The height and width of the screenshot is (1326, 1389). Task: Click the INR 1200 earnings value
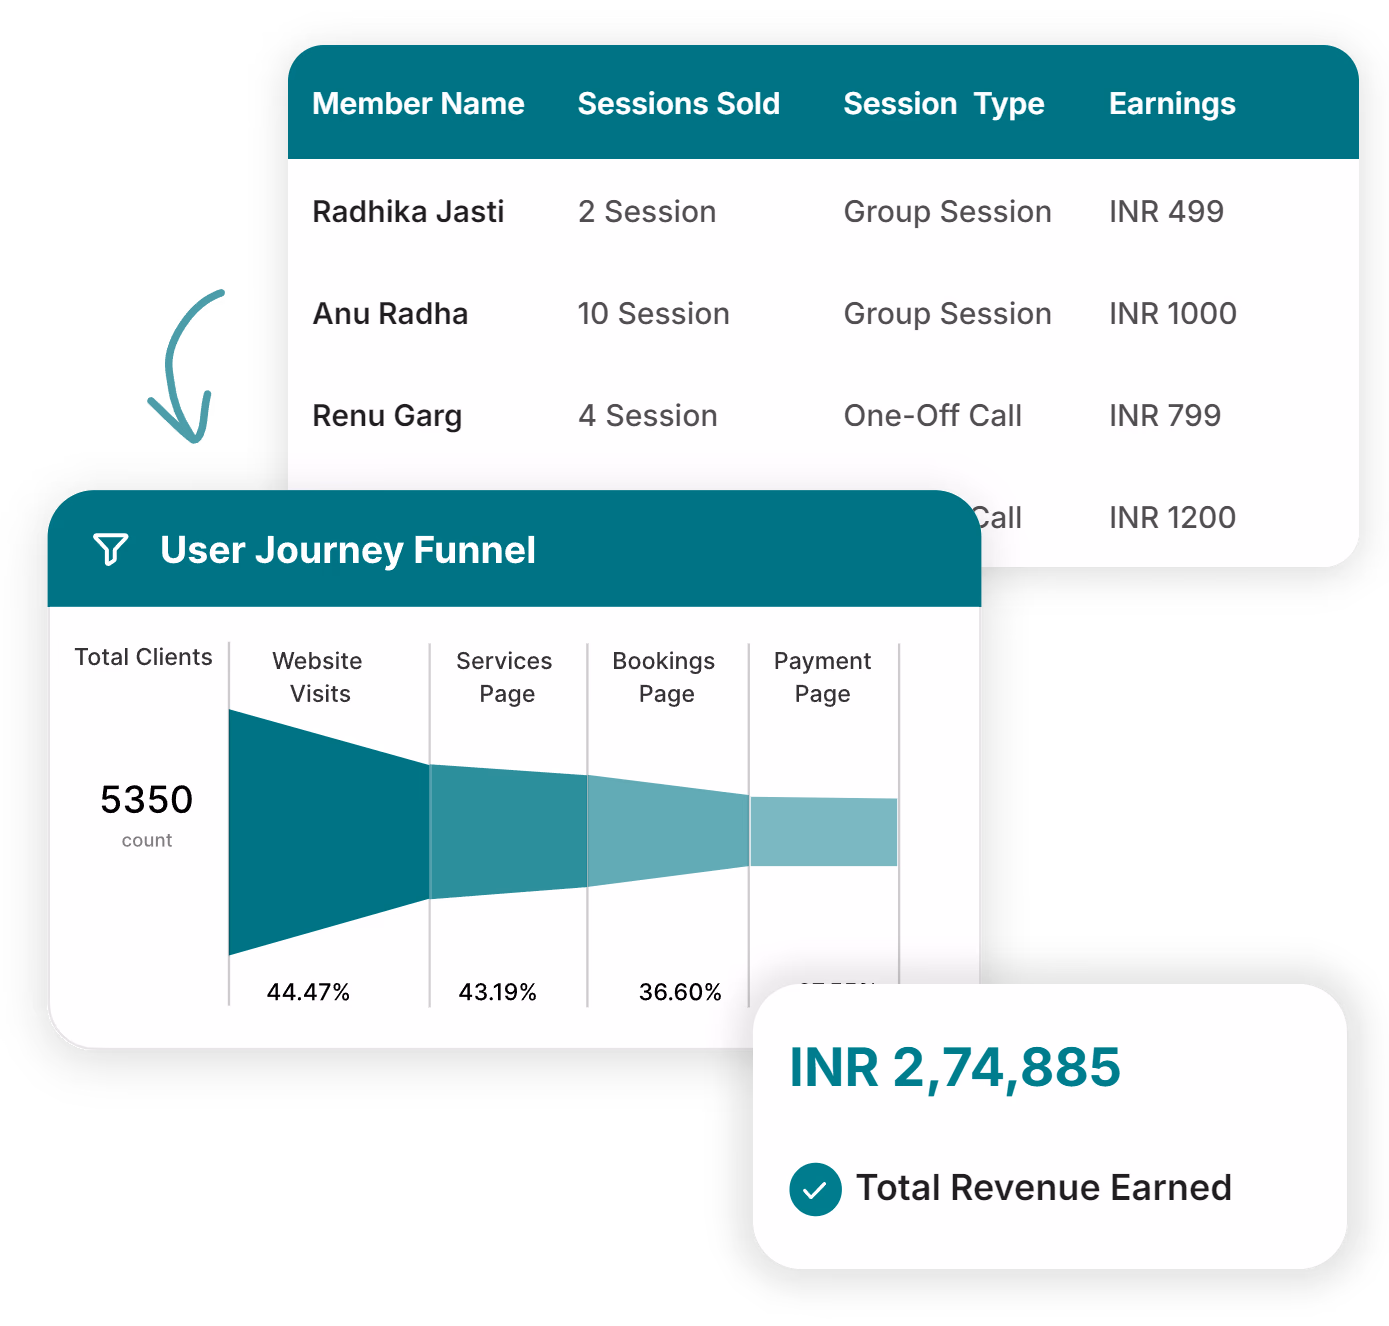[x=1172, y=517]
